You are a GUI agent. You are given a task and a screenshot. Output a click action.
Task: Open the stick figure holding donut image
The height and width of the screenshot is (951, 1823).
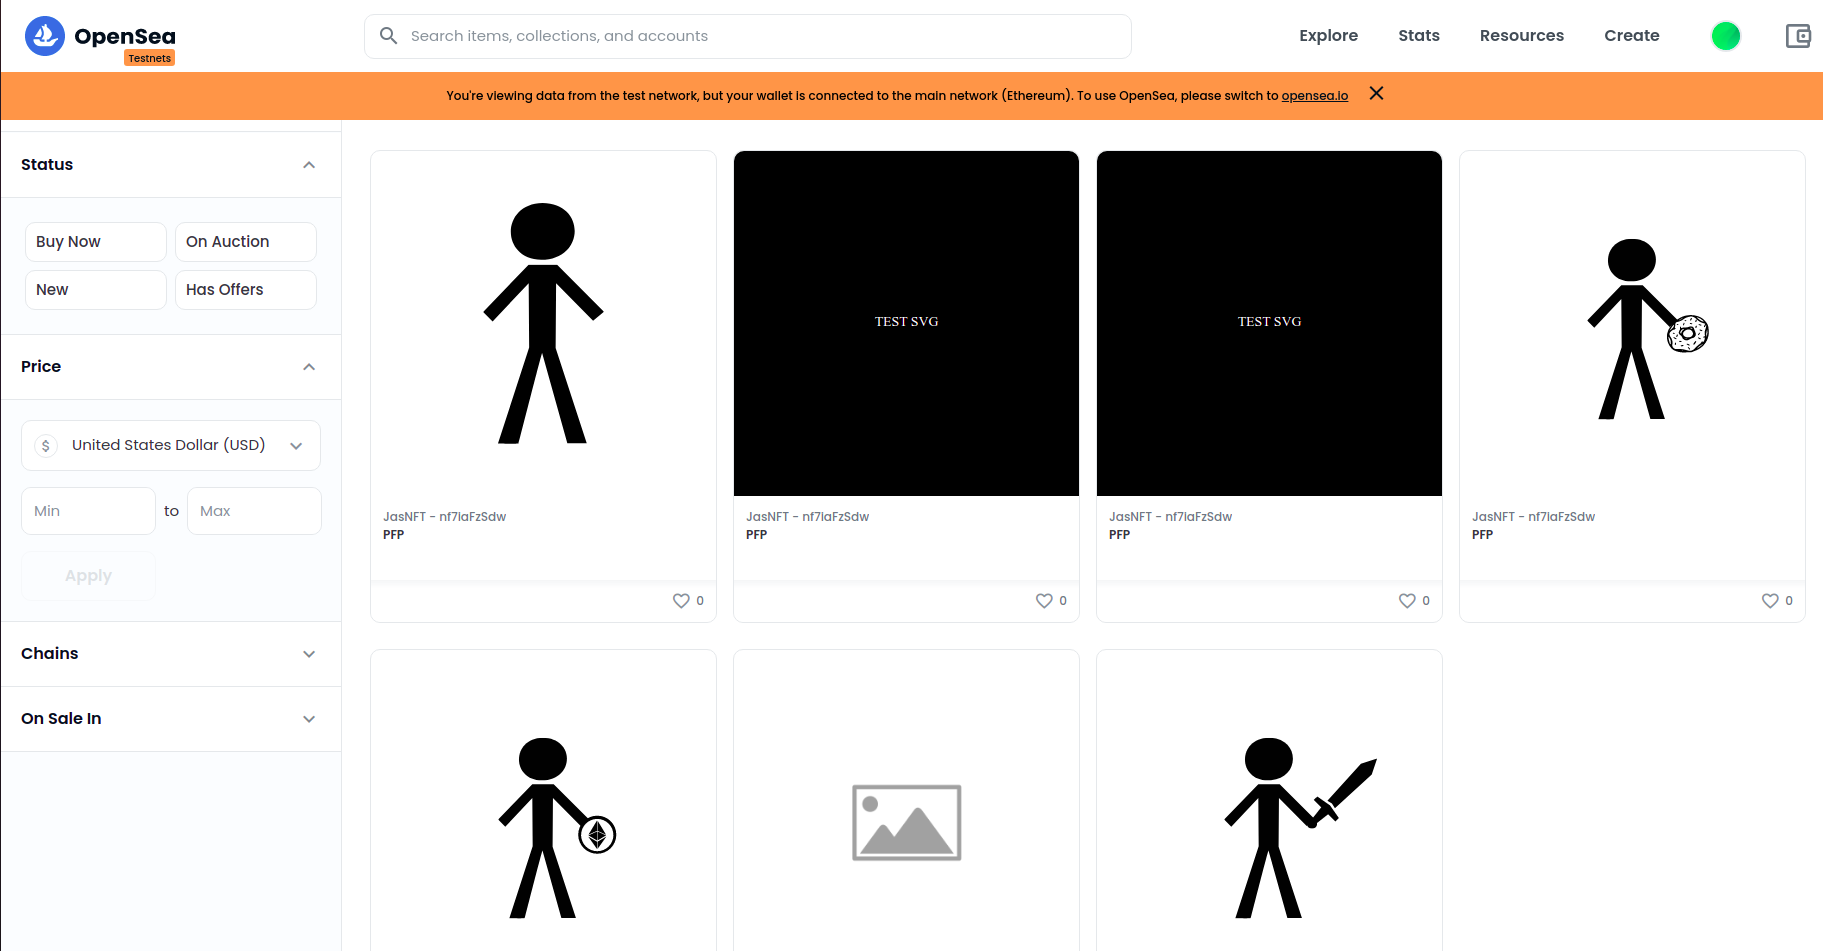[1632, 323]
